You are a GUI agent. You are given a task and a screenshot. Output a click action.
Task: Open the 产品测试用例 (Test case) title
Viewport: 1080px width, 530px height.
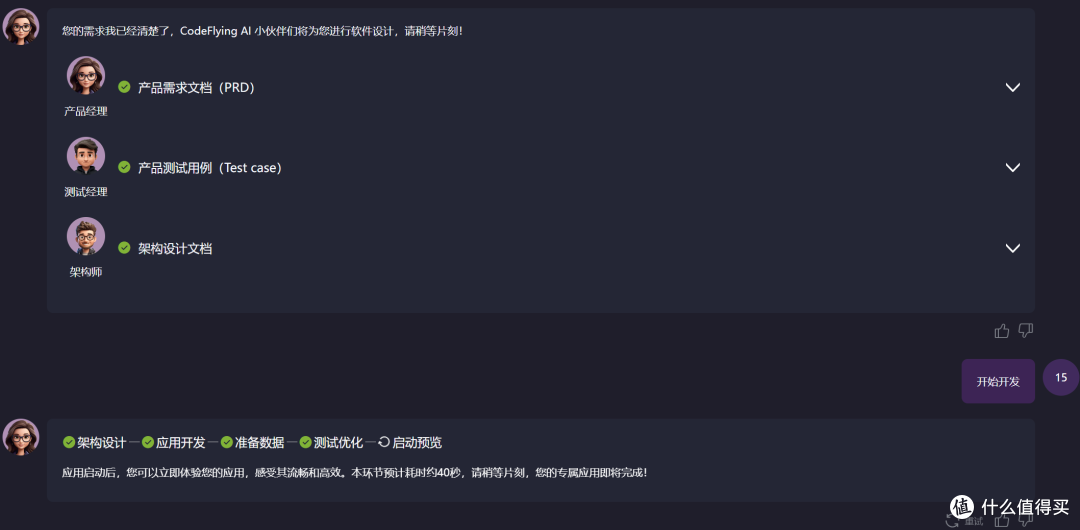(x=210, y=167)
